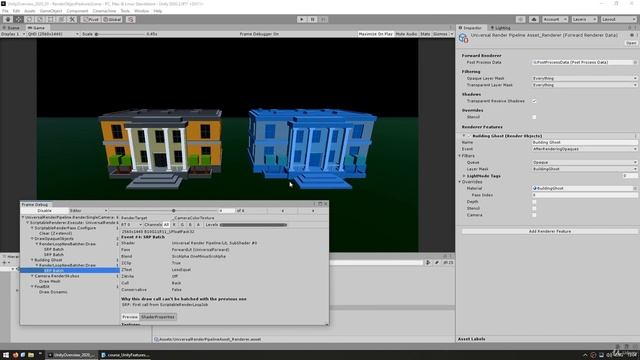
Task: Select the Hand tool in toolbar
Action: [8, 19]
